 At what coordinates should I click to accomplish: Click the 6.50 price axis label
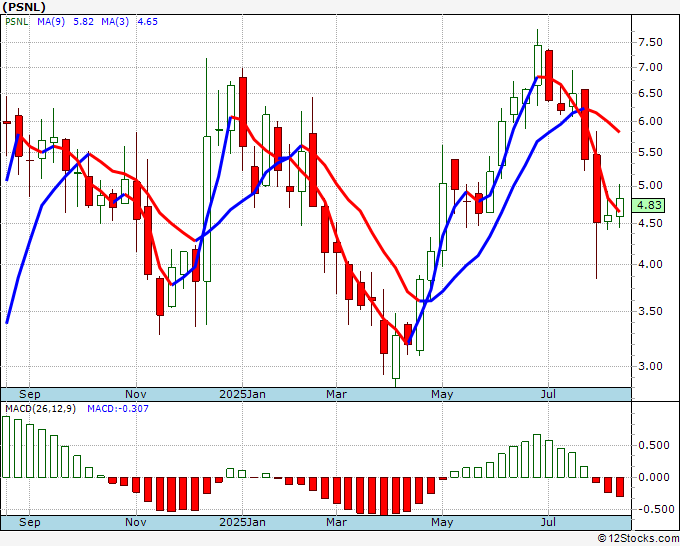pyautogui.click(x=650, y=94)
